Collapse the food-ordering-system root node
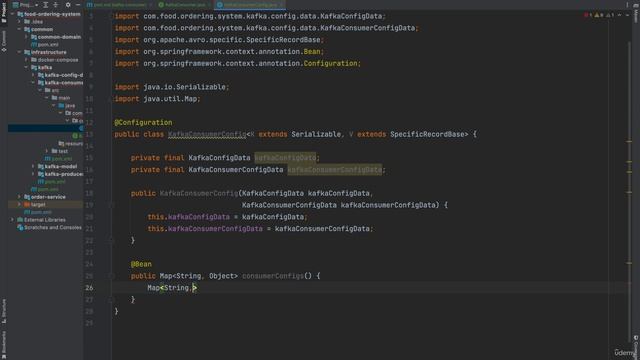Image resolution: width=640 pixels, height=360 pixels. click(12, 14)
